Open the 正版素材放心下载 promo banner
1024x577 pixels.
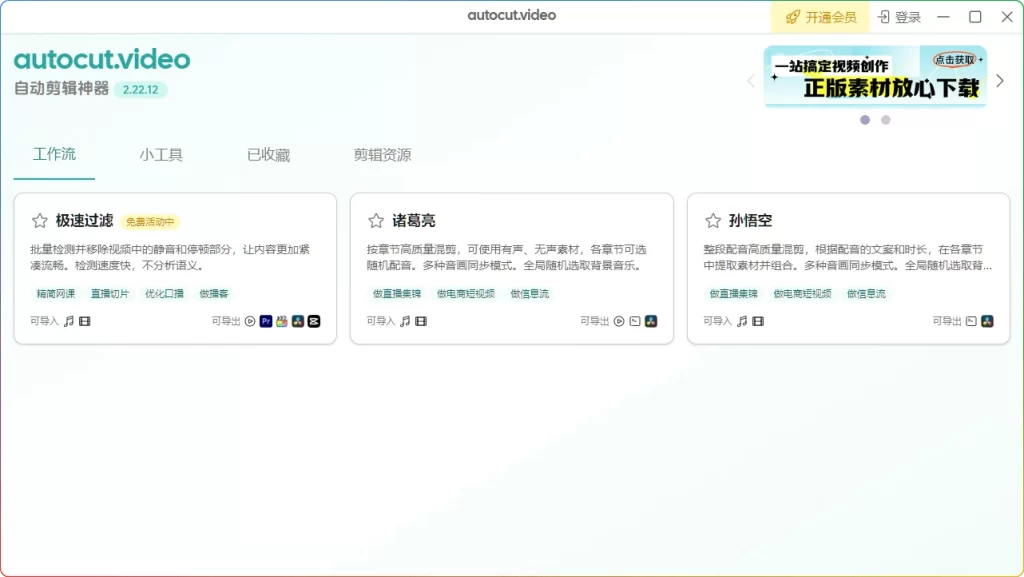pyautogui.click(x=875, y=76)
